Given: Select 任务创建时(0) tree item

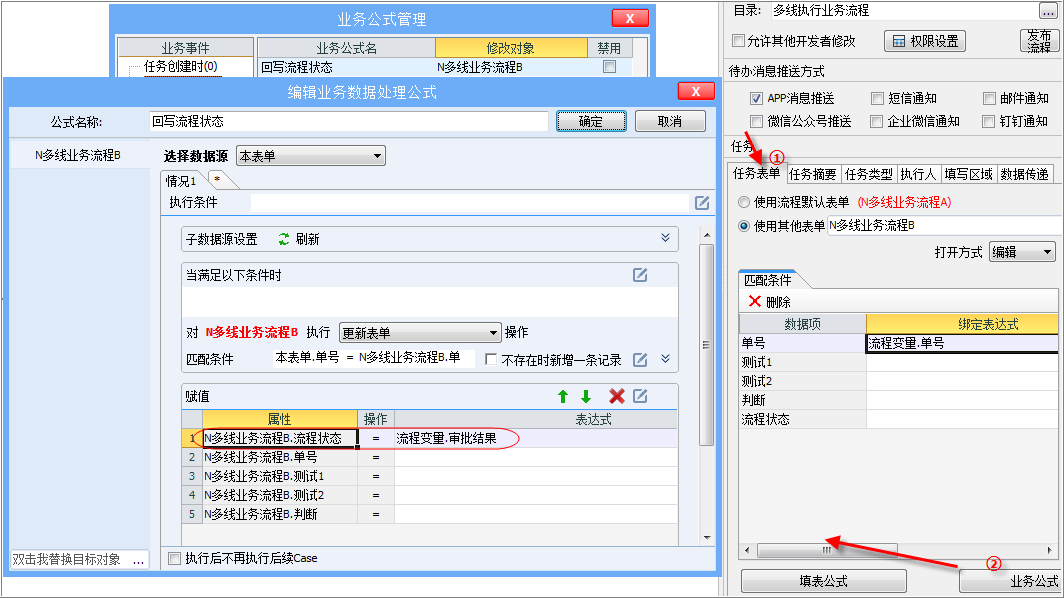Looking at the screenshot, I should (180, 67).
